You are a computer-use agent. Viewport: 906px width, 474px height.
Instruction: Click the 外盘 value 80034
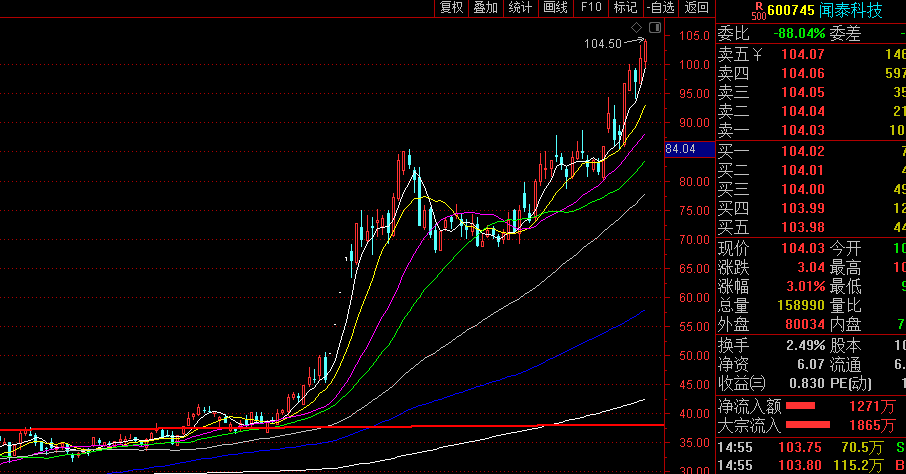pos(805,325)
